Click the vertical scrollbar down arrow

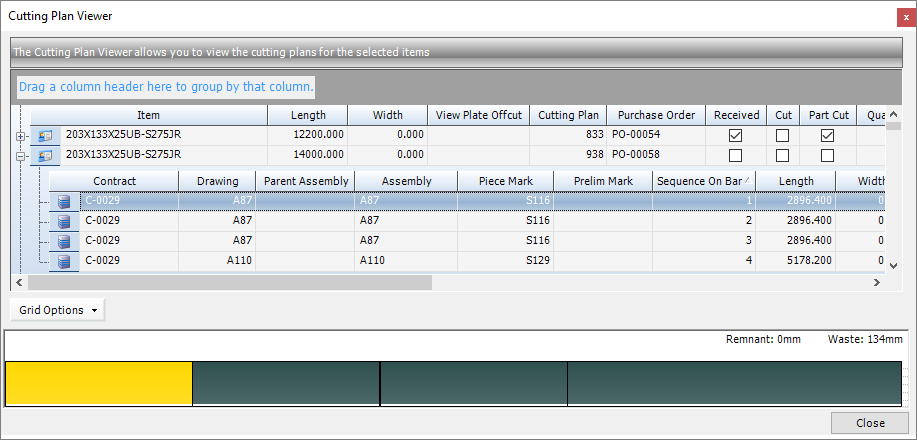point(894,263)
